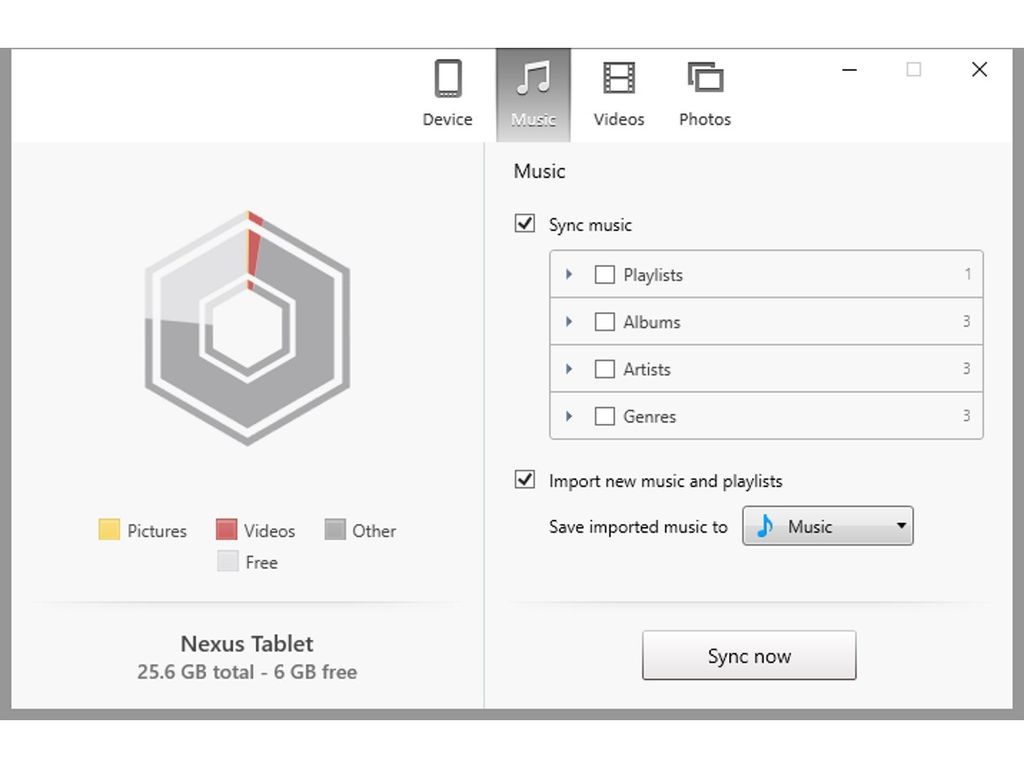Select the Videos filmstrip icon

(618, 77)
